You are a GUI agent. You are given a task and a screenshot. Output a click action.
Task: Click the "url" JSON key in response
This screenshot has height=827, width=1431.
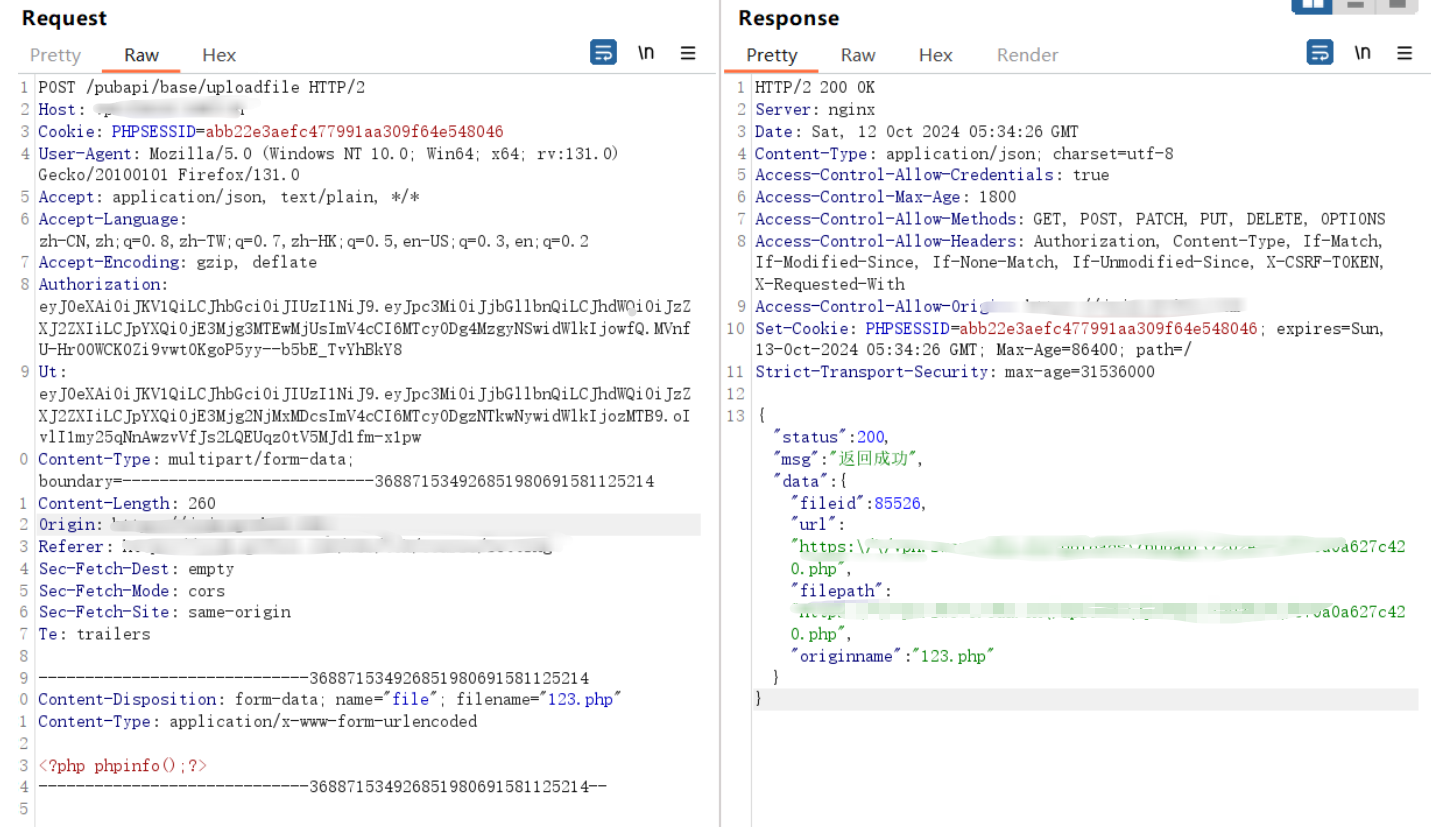[x=814, y=525]
